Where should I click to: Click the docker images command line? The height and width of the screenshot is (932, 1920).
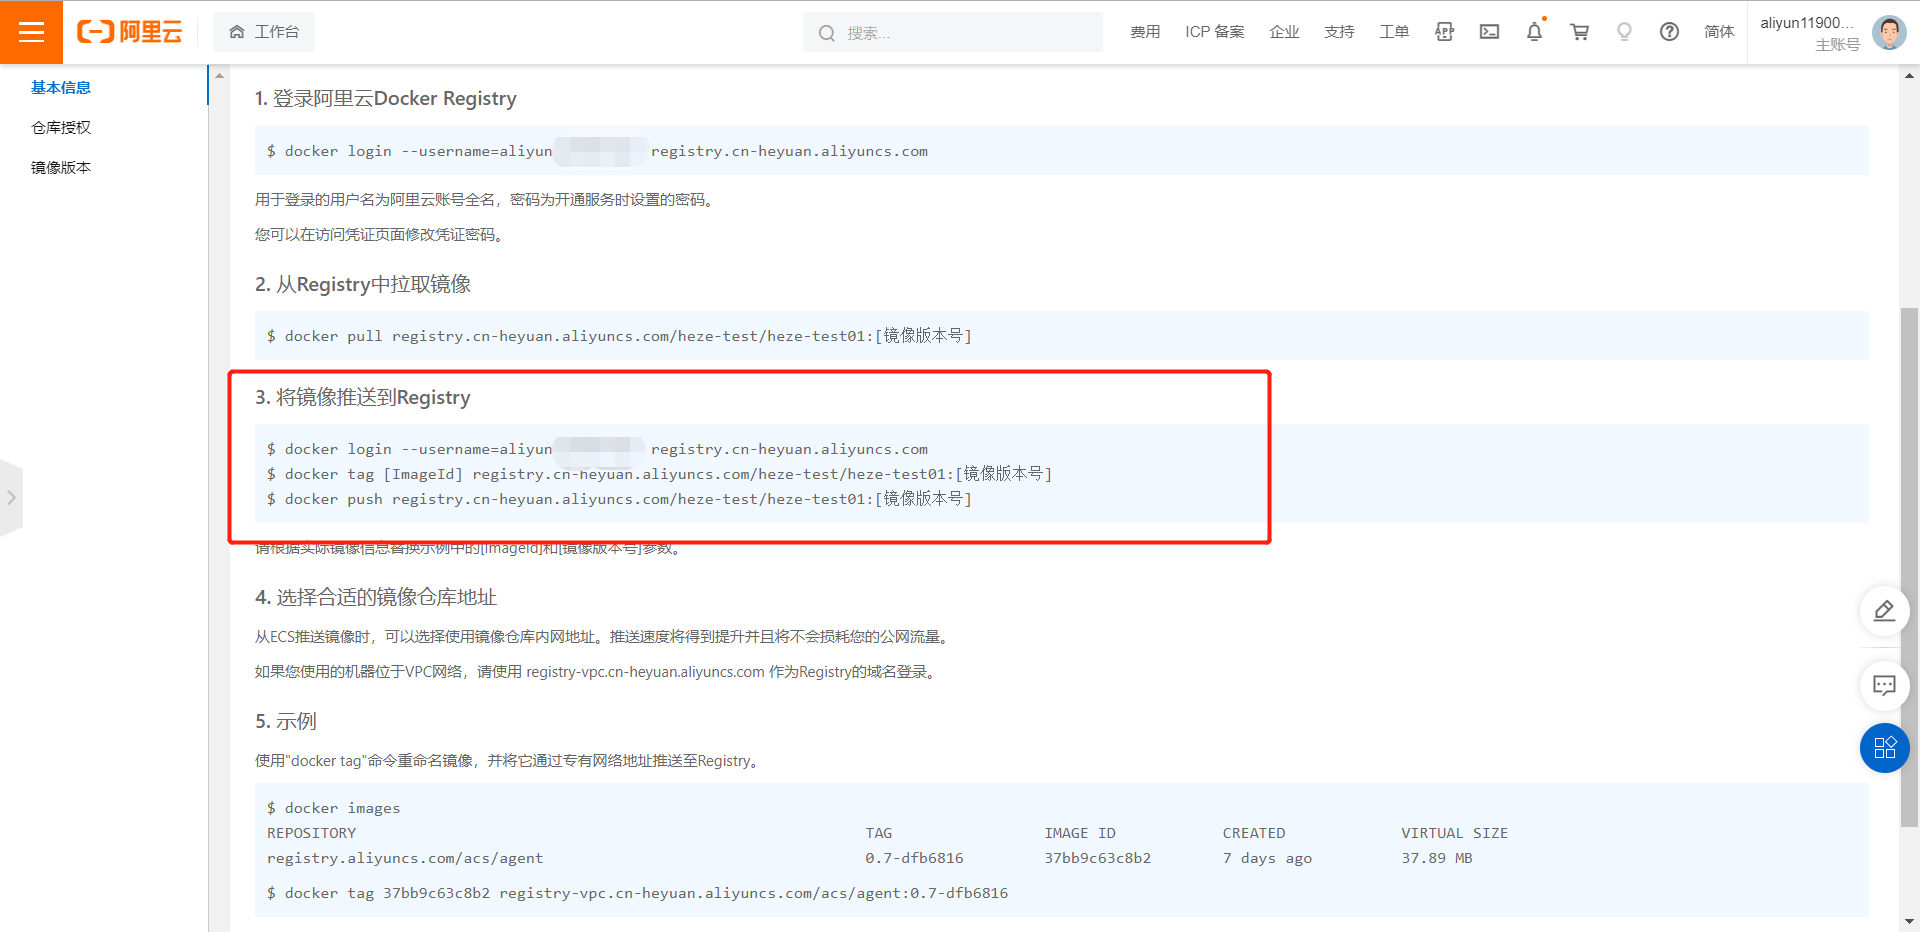click(x=334, y=808)
